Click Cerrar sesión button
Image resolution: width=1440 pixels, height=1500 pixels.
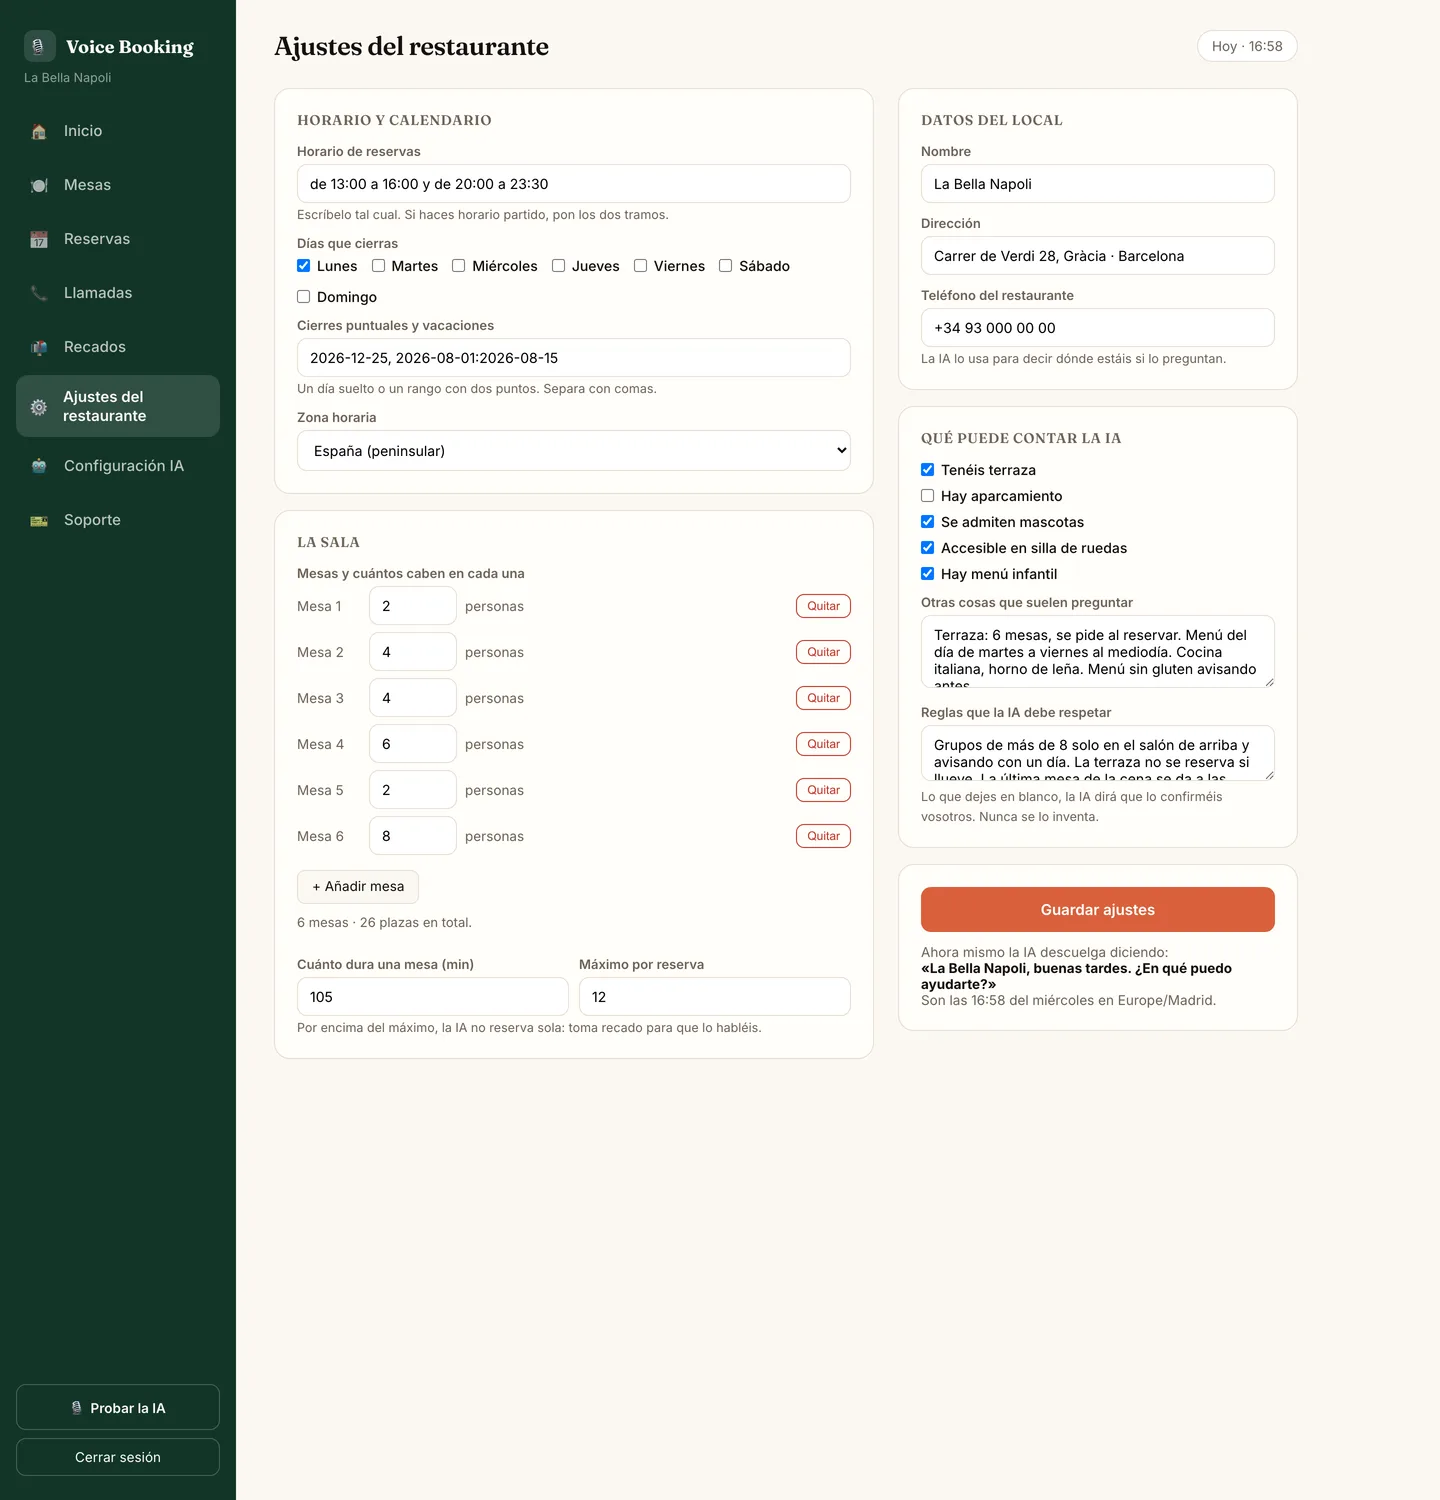pos(118,1457)
